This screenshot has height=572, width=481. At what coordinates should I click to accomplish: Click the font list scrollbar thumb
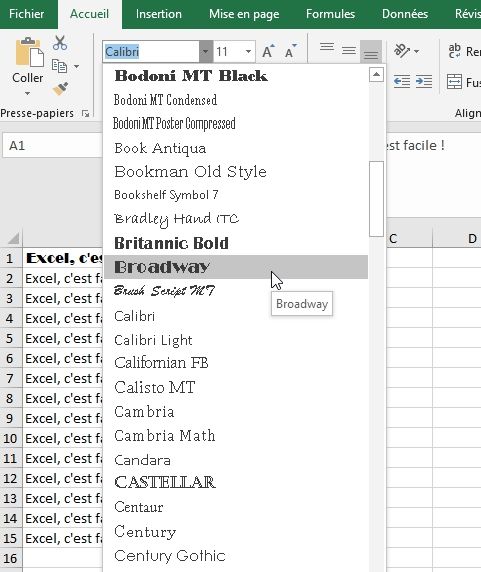376,199
